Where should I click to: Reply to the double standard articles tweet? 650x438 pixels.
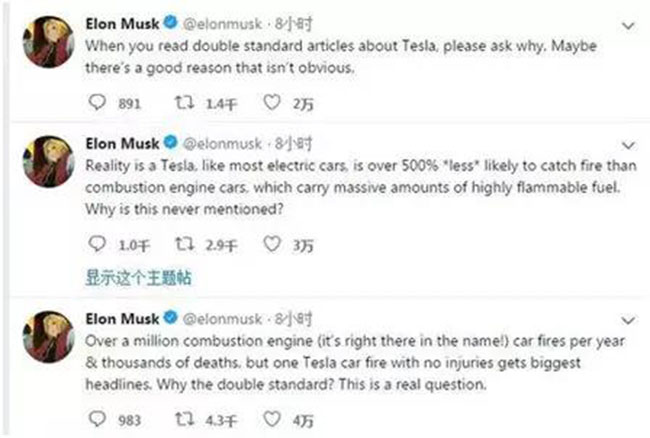click(97, 102)
